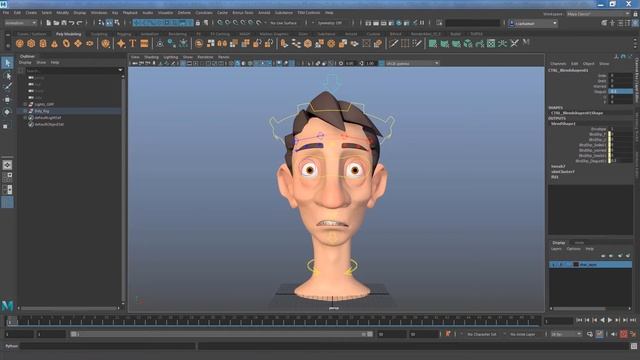Viewport: 640px width, 360px height.
Task: Click the Symmetry Off button
Action: pos(330,23)
